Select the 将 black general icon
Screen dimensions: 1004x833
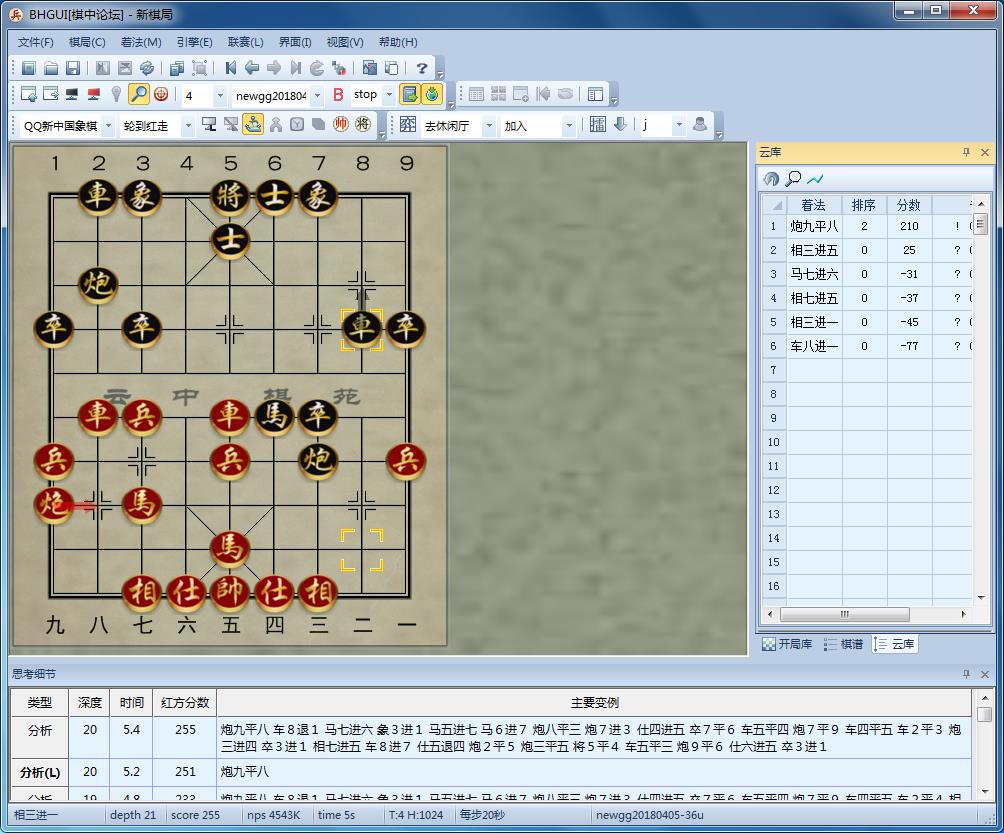(x=365, y=125)
